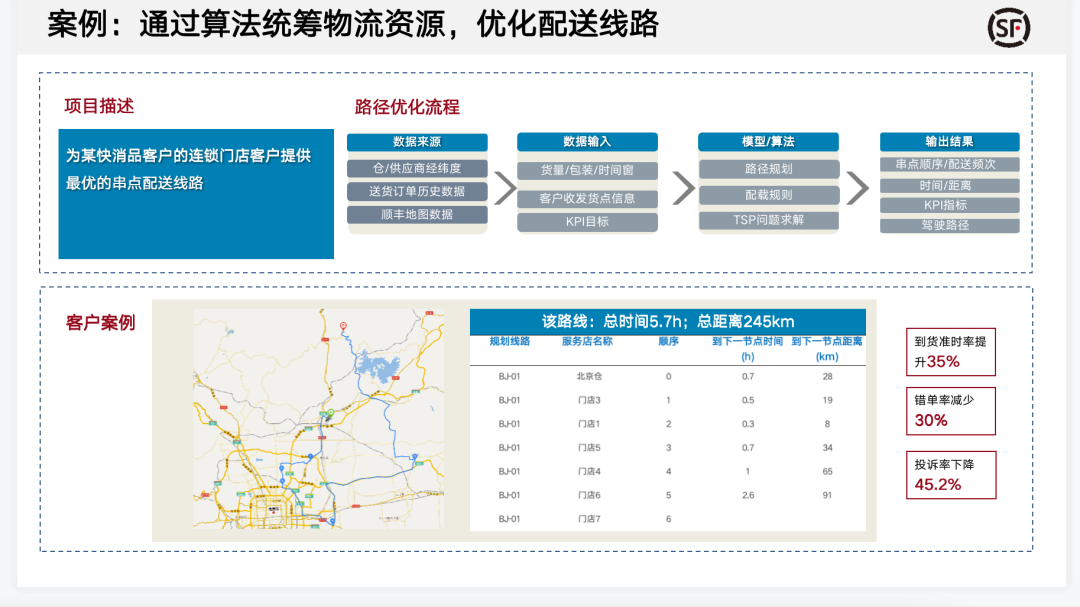Click the 服务店名称 column header
1080x607 pixels.
(x=587, y=341)
